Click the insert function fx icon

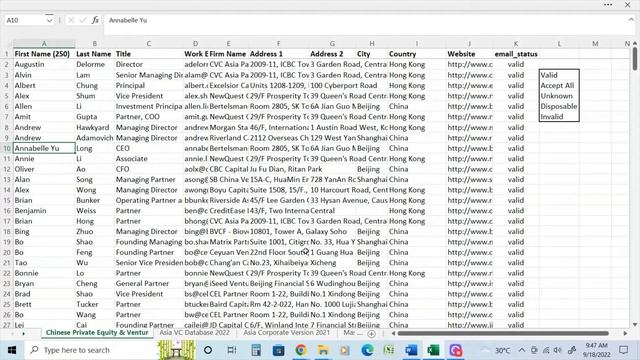click(96, 20)
